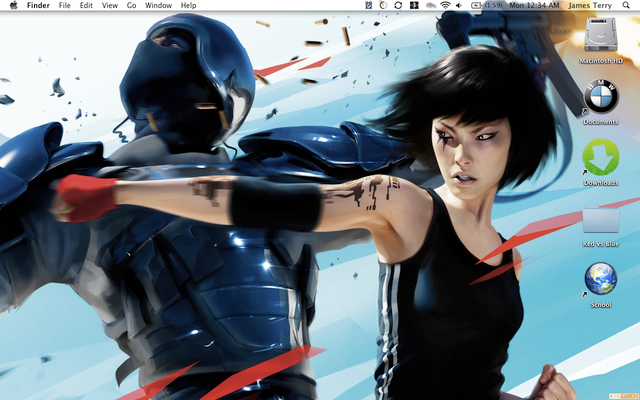Screen dimensions: 640x400
Task: Select the BMW logo Documents shortcut
Action: click(601, 96)
